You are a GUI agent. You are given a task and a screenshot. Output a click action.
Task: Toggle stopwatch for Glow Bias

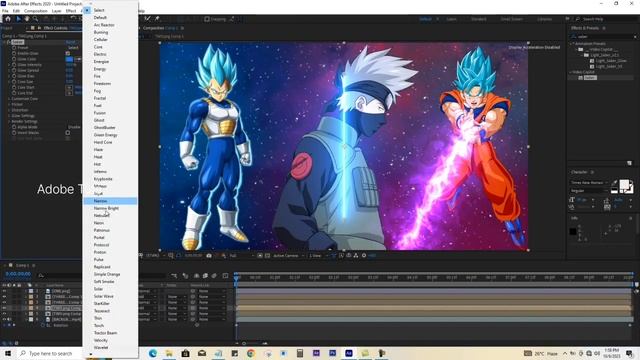14,76
